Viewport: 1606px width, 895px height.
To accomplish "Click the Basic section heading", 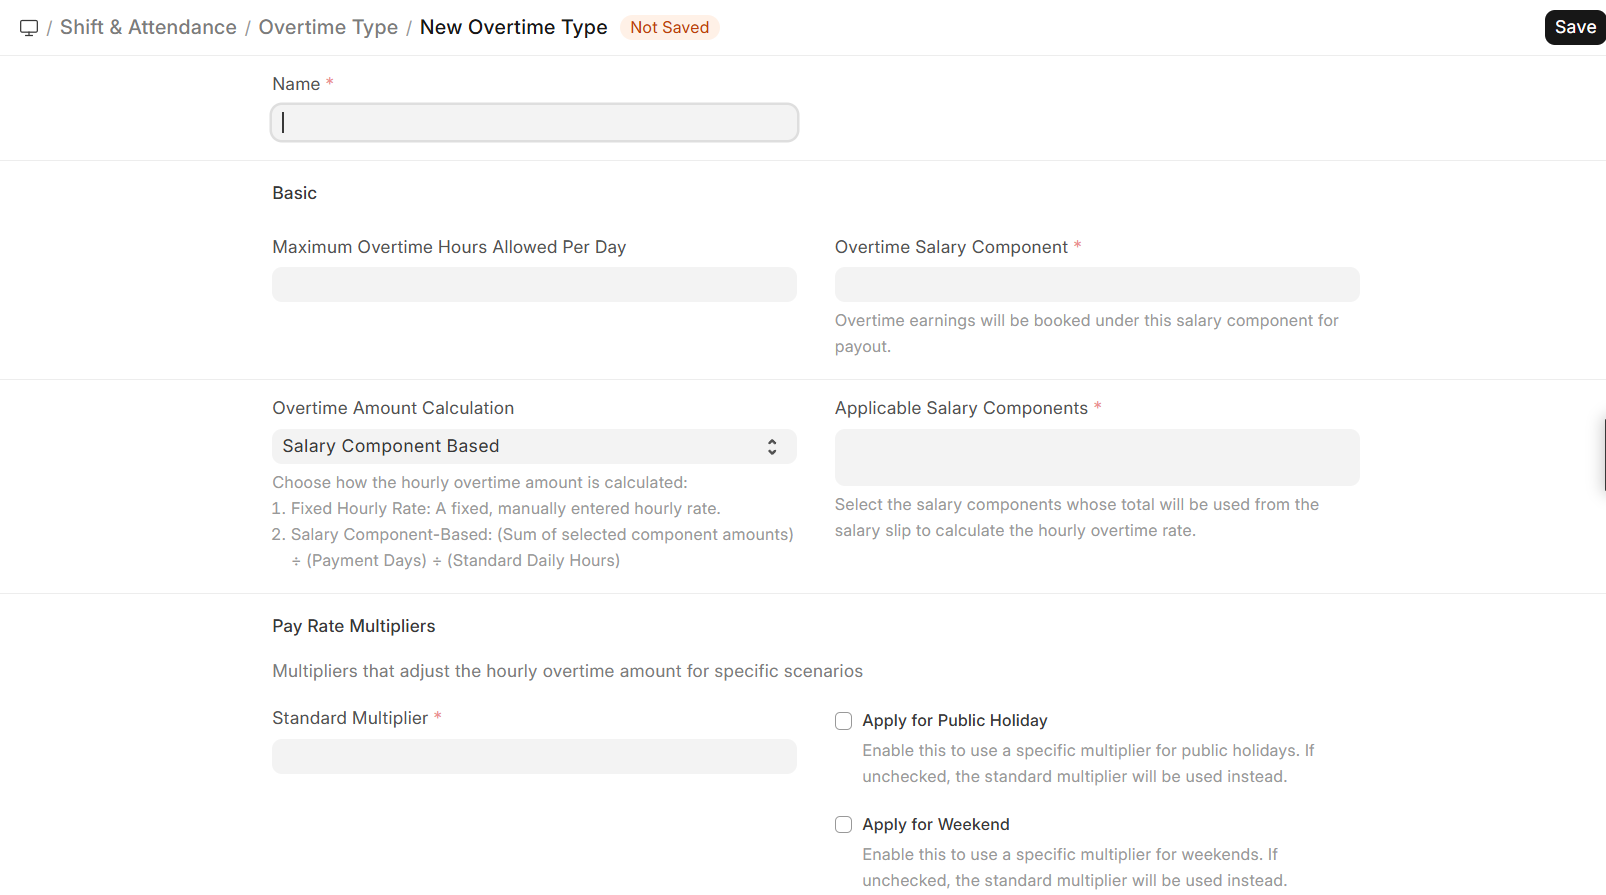I will pyautogui.click(x=295, y=194).
